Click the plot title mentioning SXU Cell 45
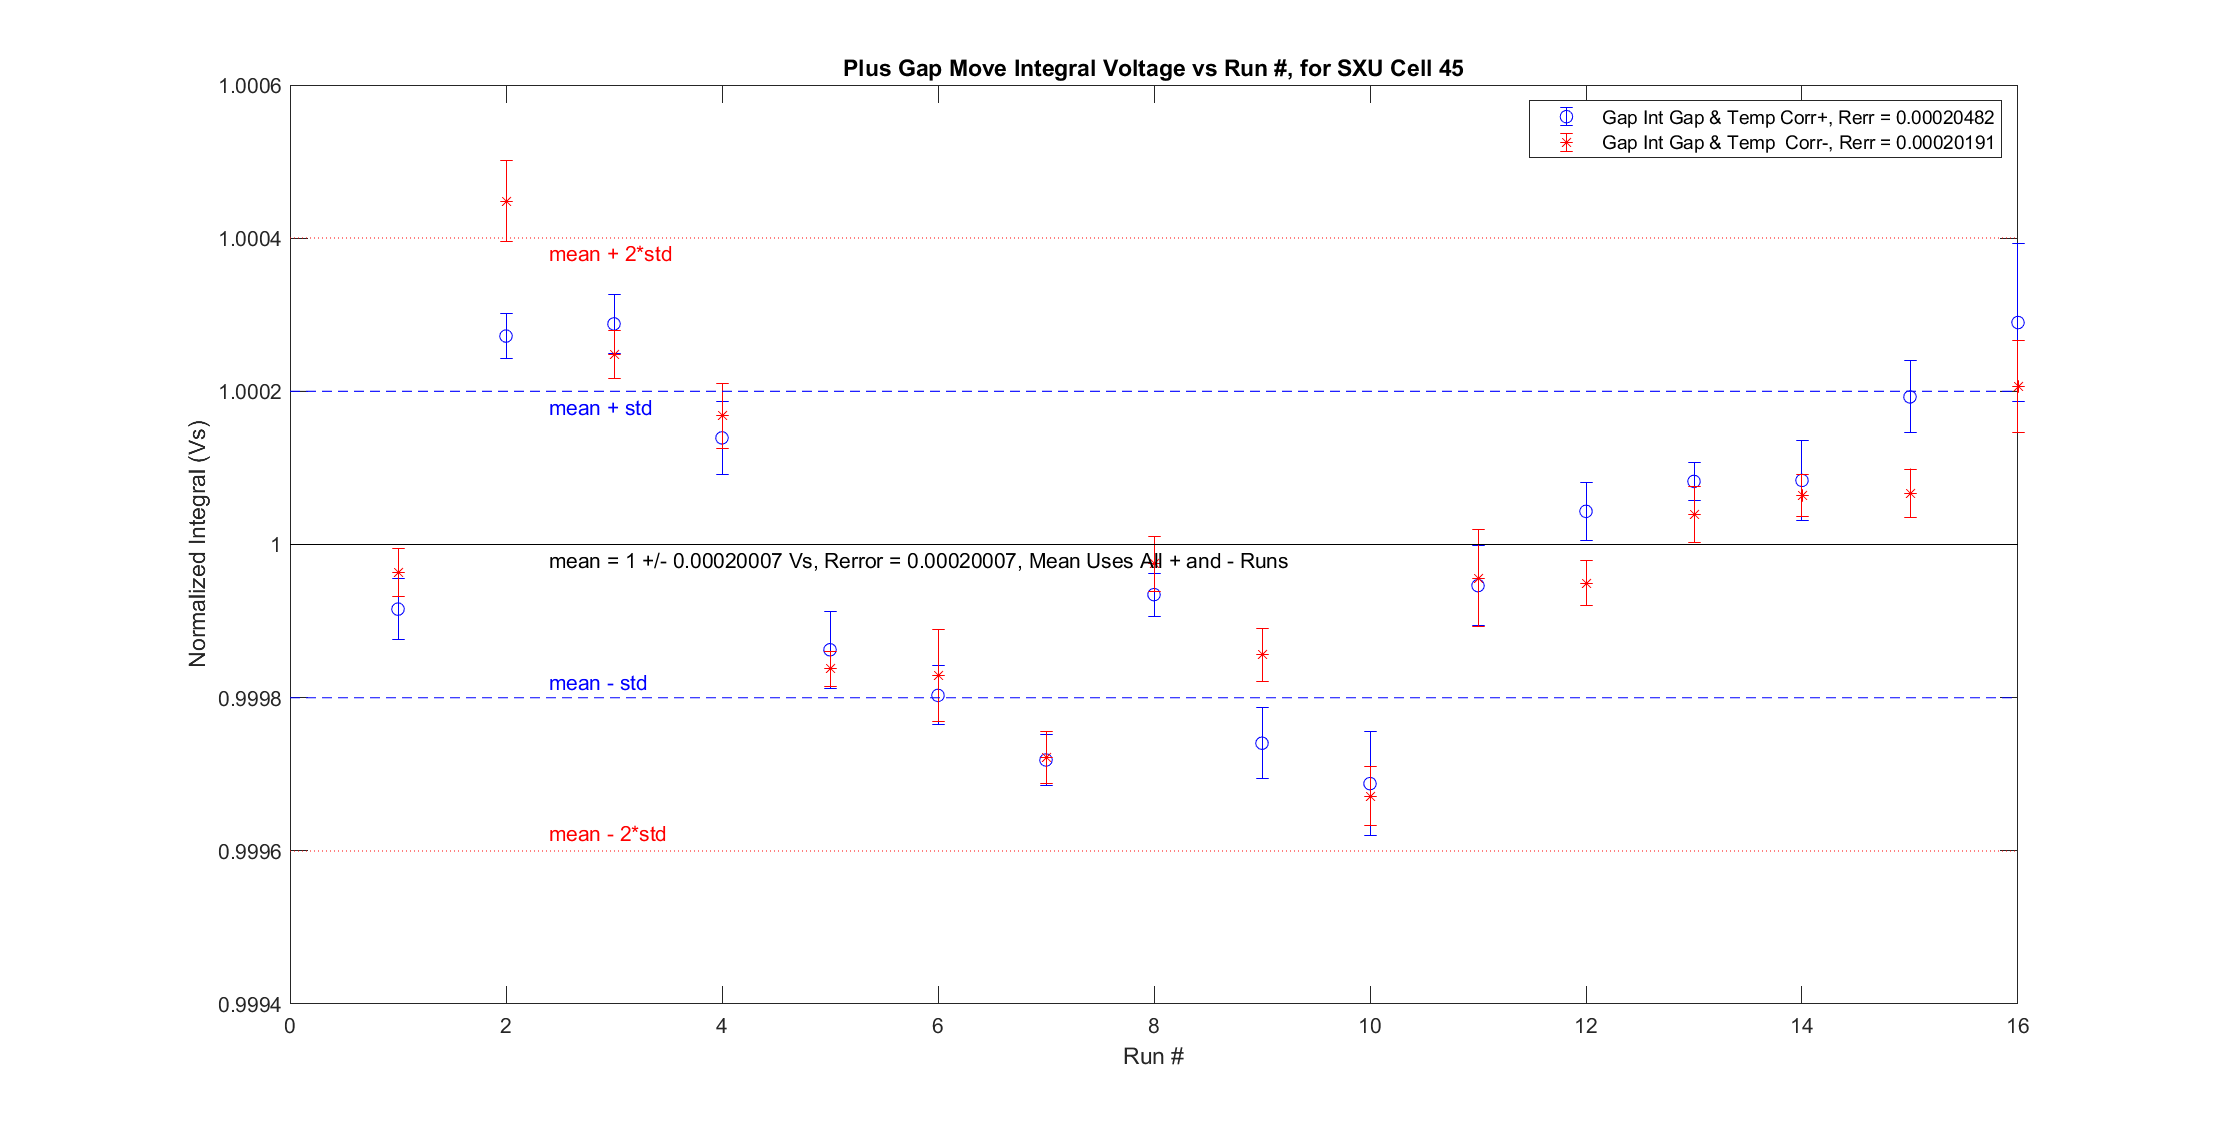This screenshot has width=2230, height=1128. tap(1153, 68)
